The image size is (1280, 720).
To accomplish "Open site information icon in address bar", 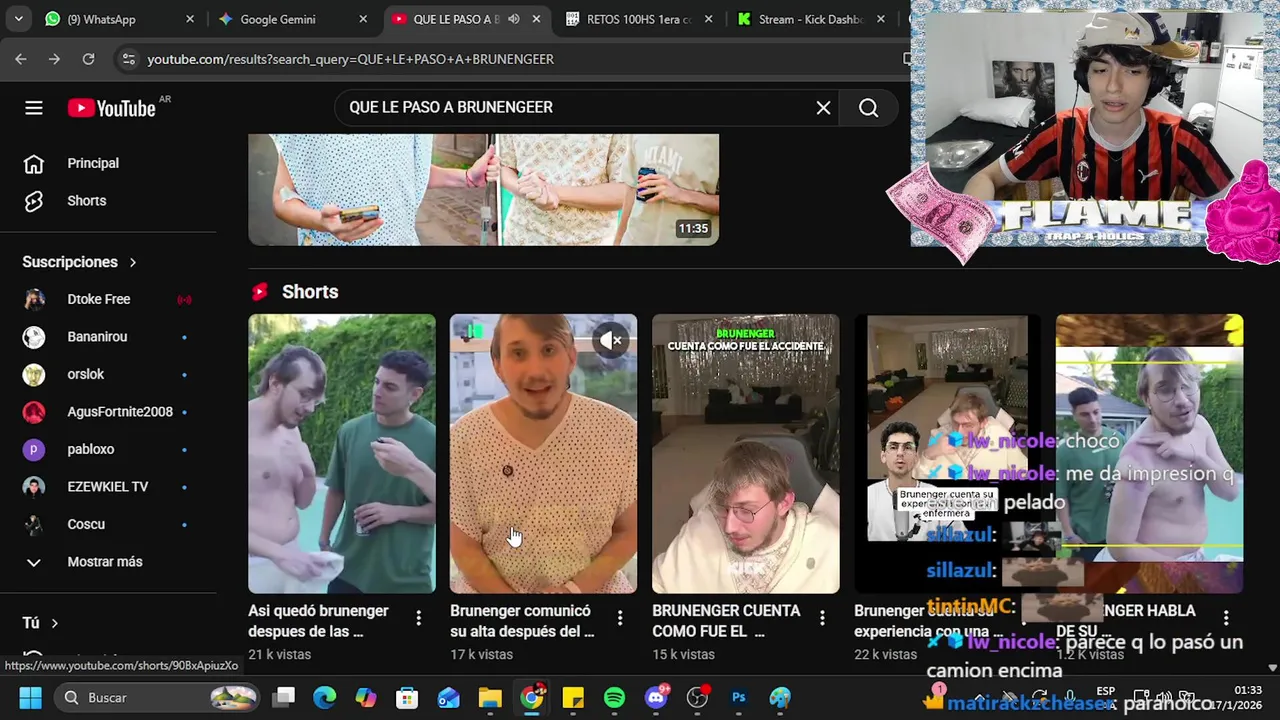I will tap(128, 59).
